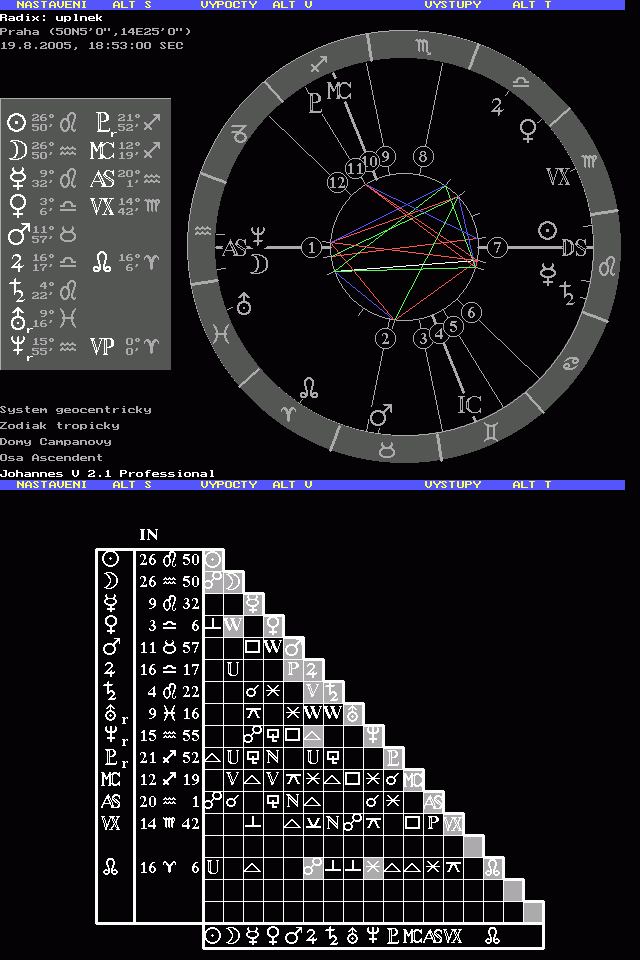Image resolution: width=640 pixels, height=960 pixels.
Task: Click VYSTUPY in the lower menu bar
Action: (452, 485)
